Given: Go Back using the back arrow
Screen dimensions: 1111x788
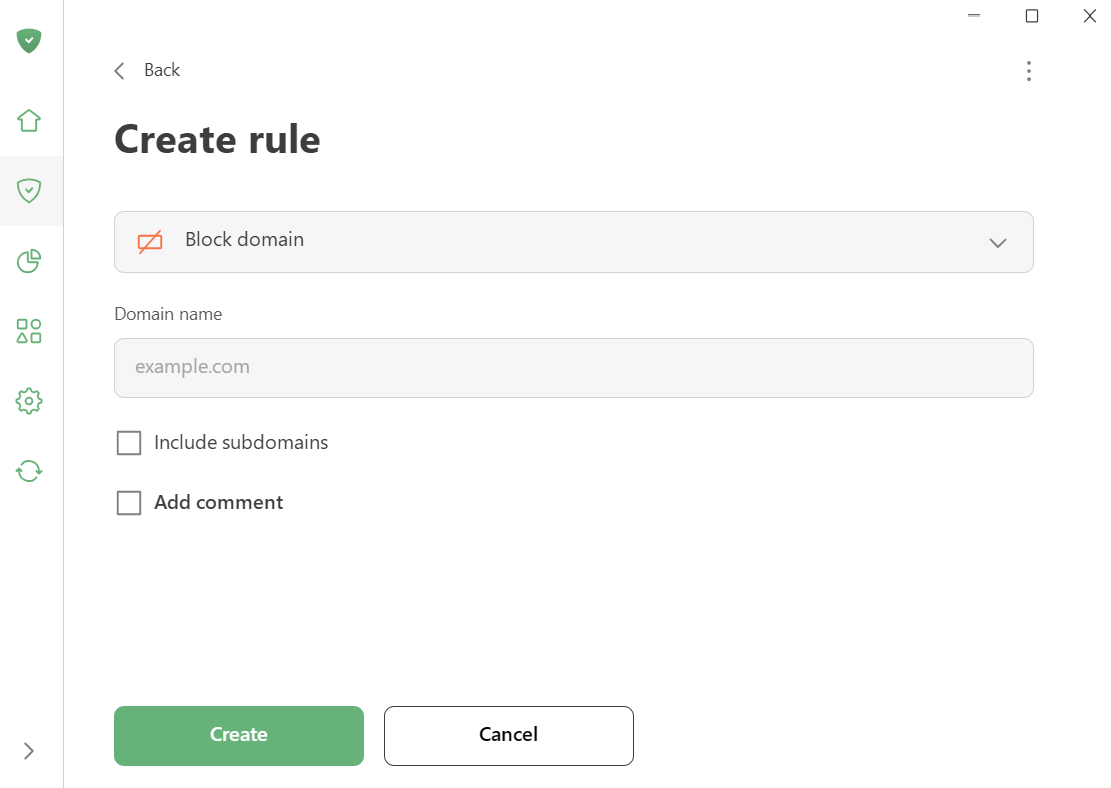Looking at the screenshot, I should click(x=118, y=70).
